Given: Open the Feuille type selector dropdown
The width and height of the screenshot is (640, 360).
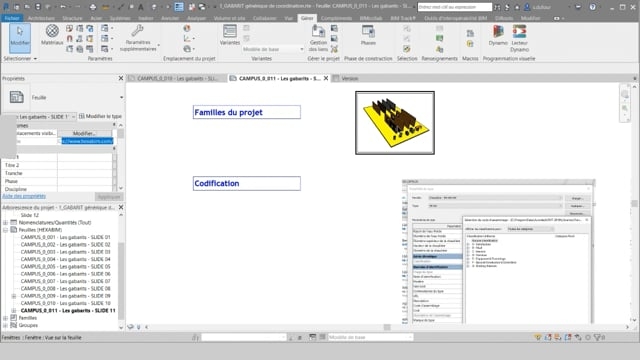Looking at the screenshot, I should 122,98.
